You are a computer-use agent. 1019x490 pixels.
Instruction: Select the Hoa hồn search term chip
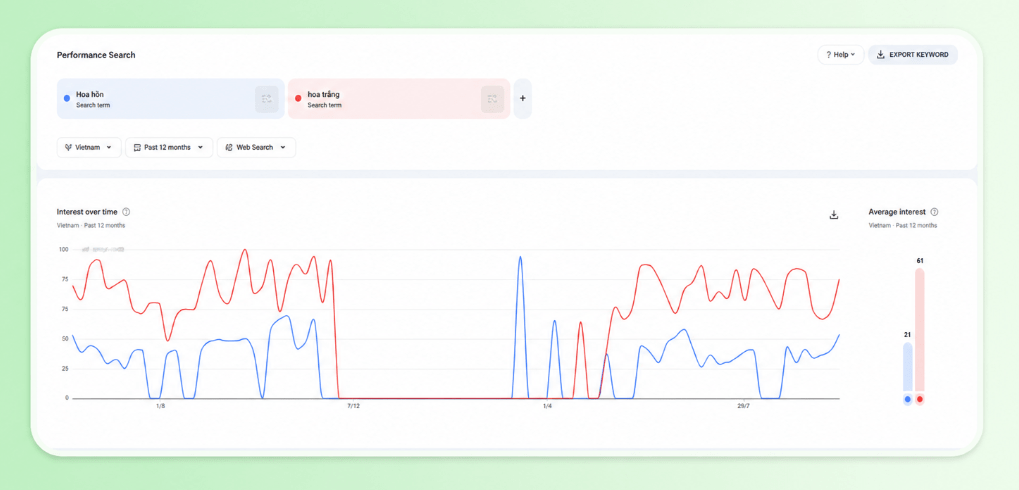click(x=171, y=99)
